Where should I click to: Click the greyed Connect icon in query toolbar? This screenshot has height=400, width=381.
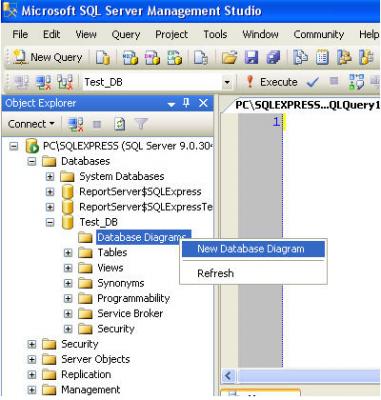(22, 82)
